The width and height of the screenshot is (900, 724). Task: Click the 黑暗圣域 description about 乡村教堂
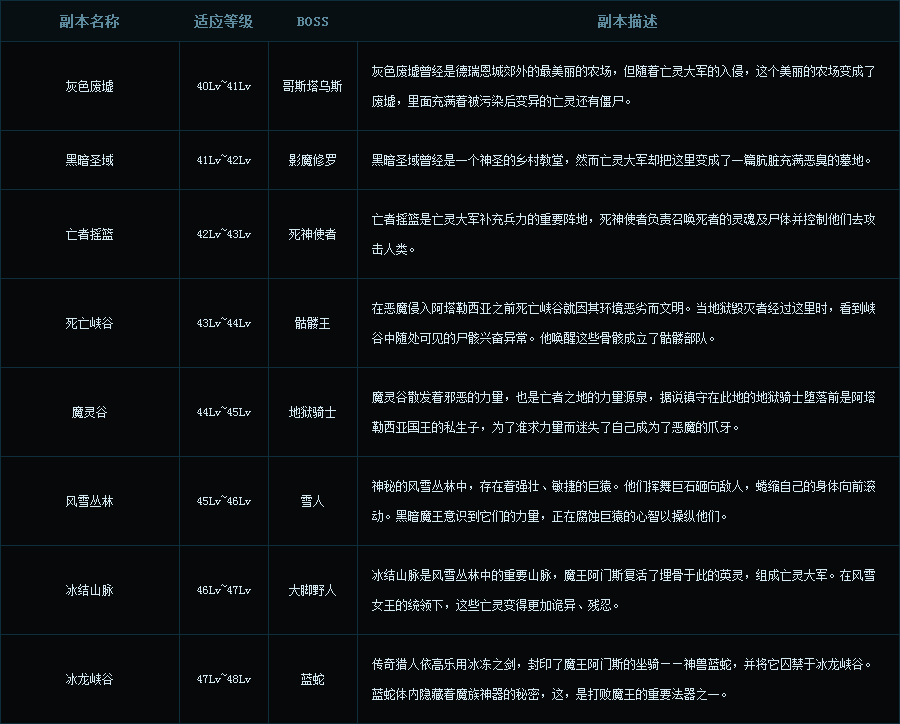[x=622, y=160]
